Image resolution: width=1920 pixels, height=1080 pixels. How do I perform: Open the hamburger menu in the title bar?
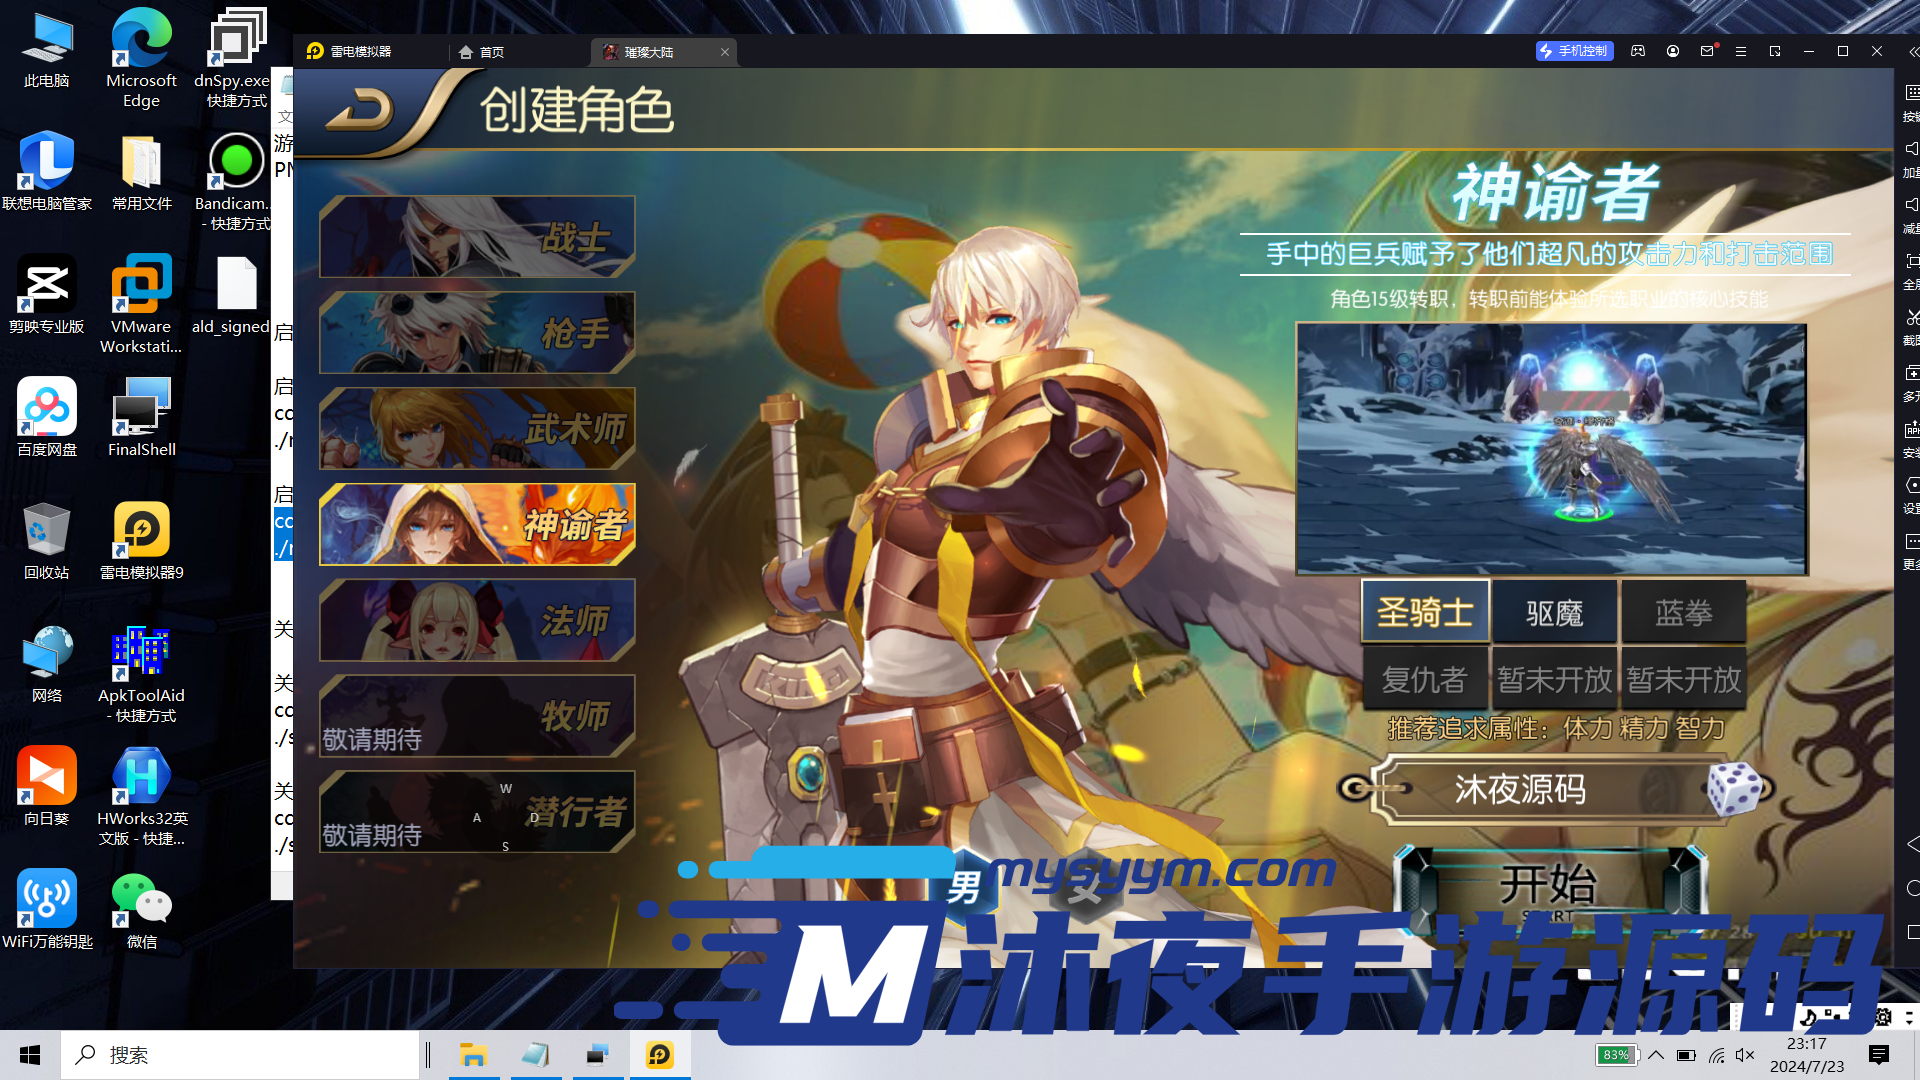pos(1741,50)
